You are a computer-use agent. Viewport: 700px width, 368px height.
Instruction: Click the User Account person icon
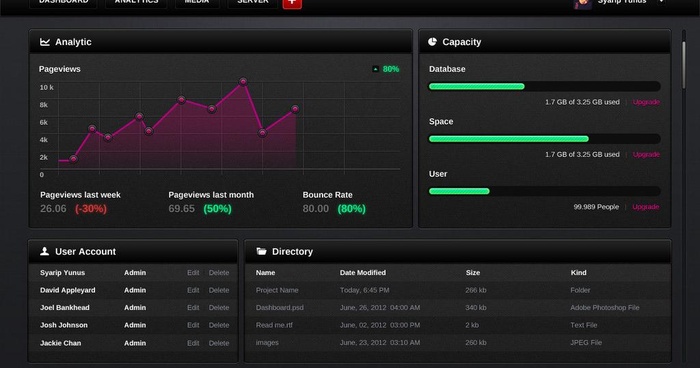(45, 251)
